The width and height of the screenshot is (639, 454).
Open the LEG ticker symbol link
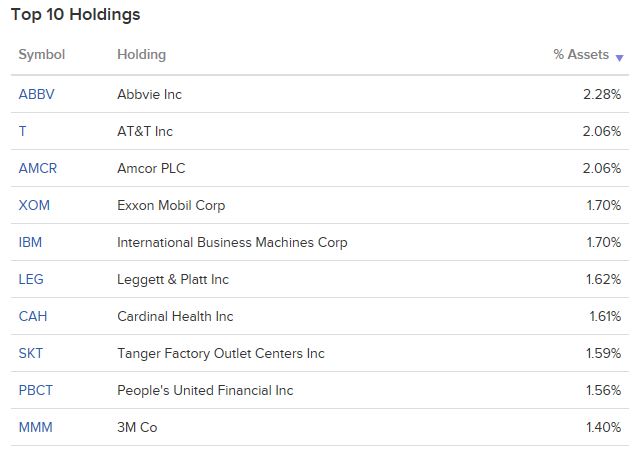[31, 279]
